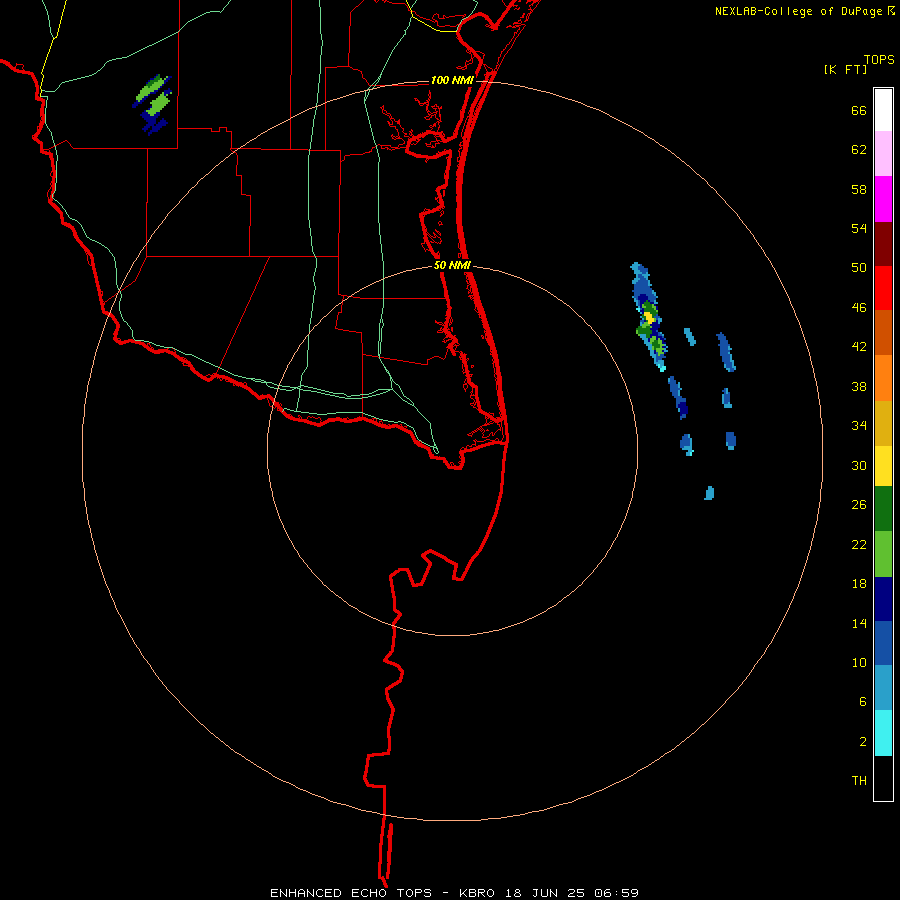Click the TOPS legend title
Viewport: 900px width, 900px height.
879,60
